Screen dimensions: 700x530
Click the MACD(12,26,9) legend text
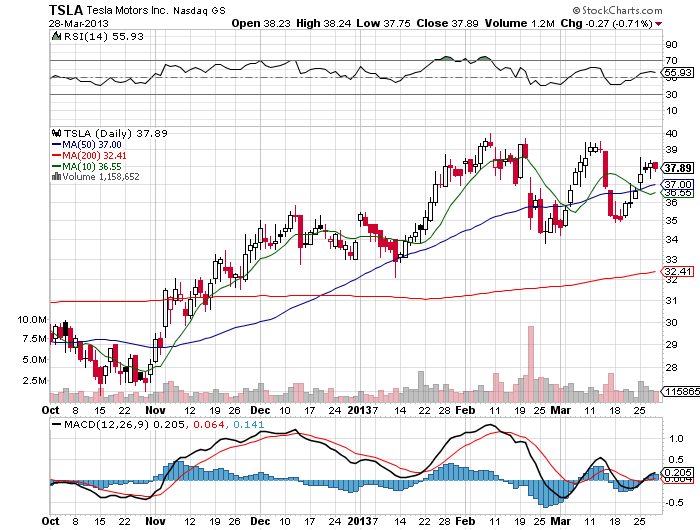point(107,424)
